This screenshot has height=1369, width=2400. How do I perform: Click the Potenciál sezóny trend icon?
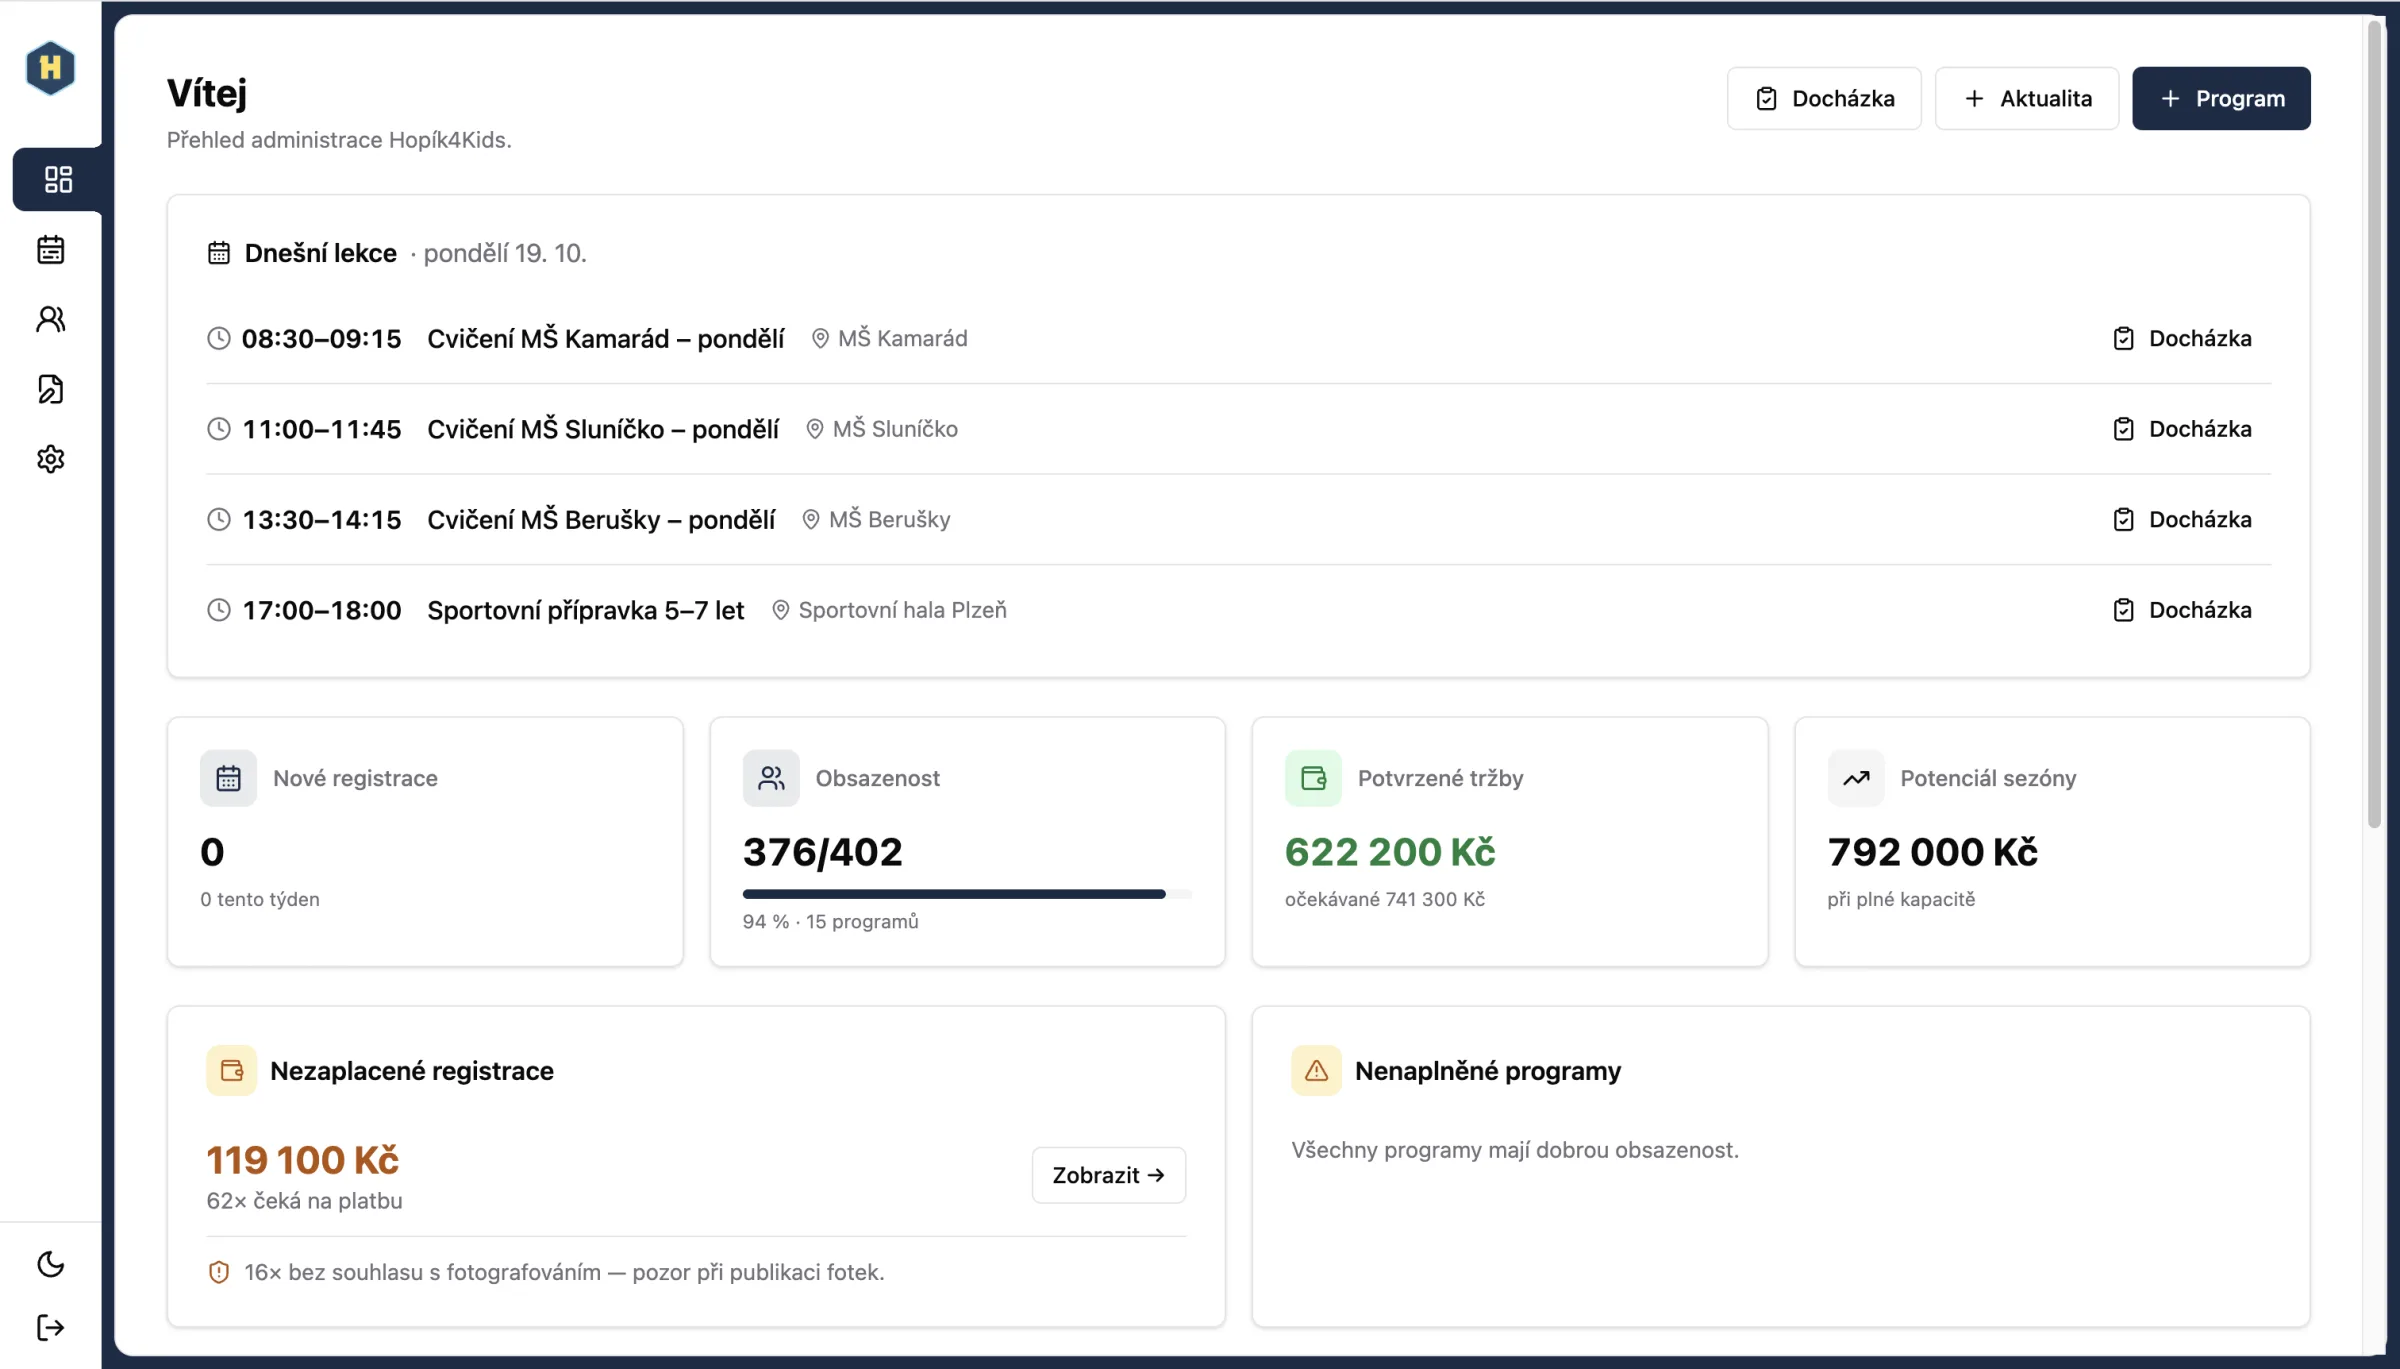click(1856, 778)
